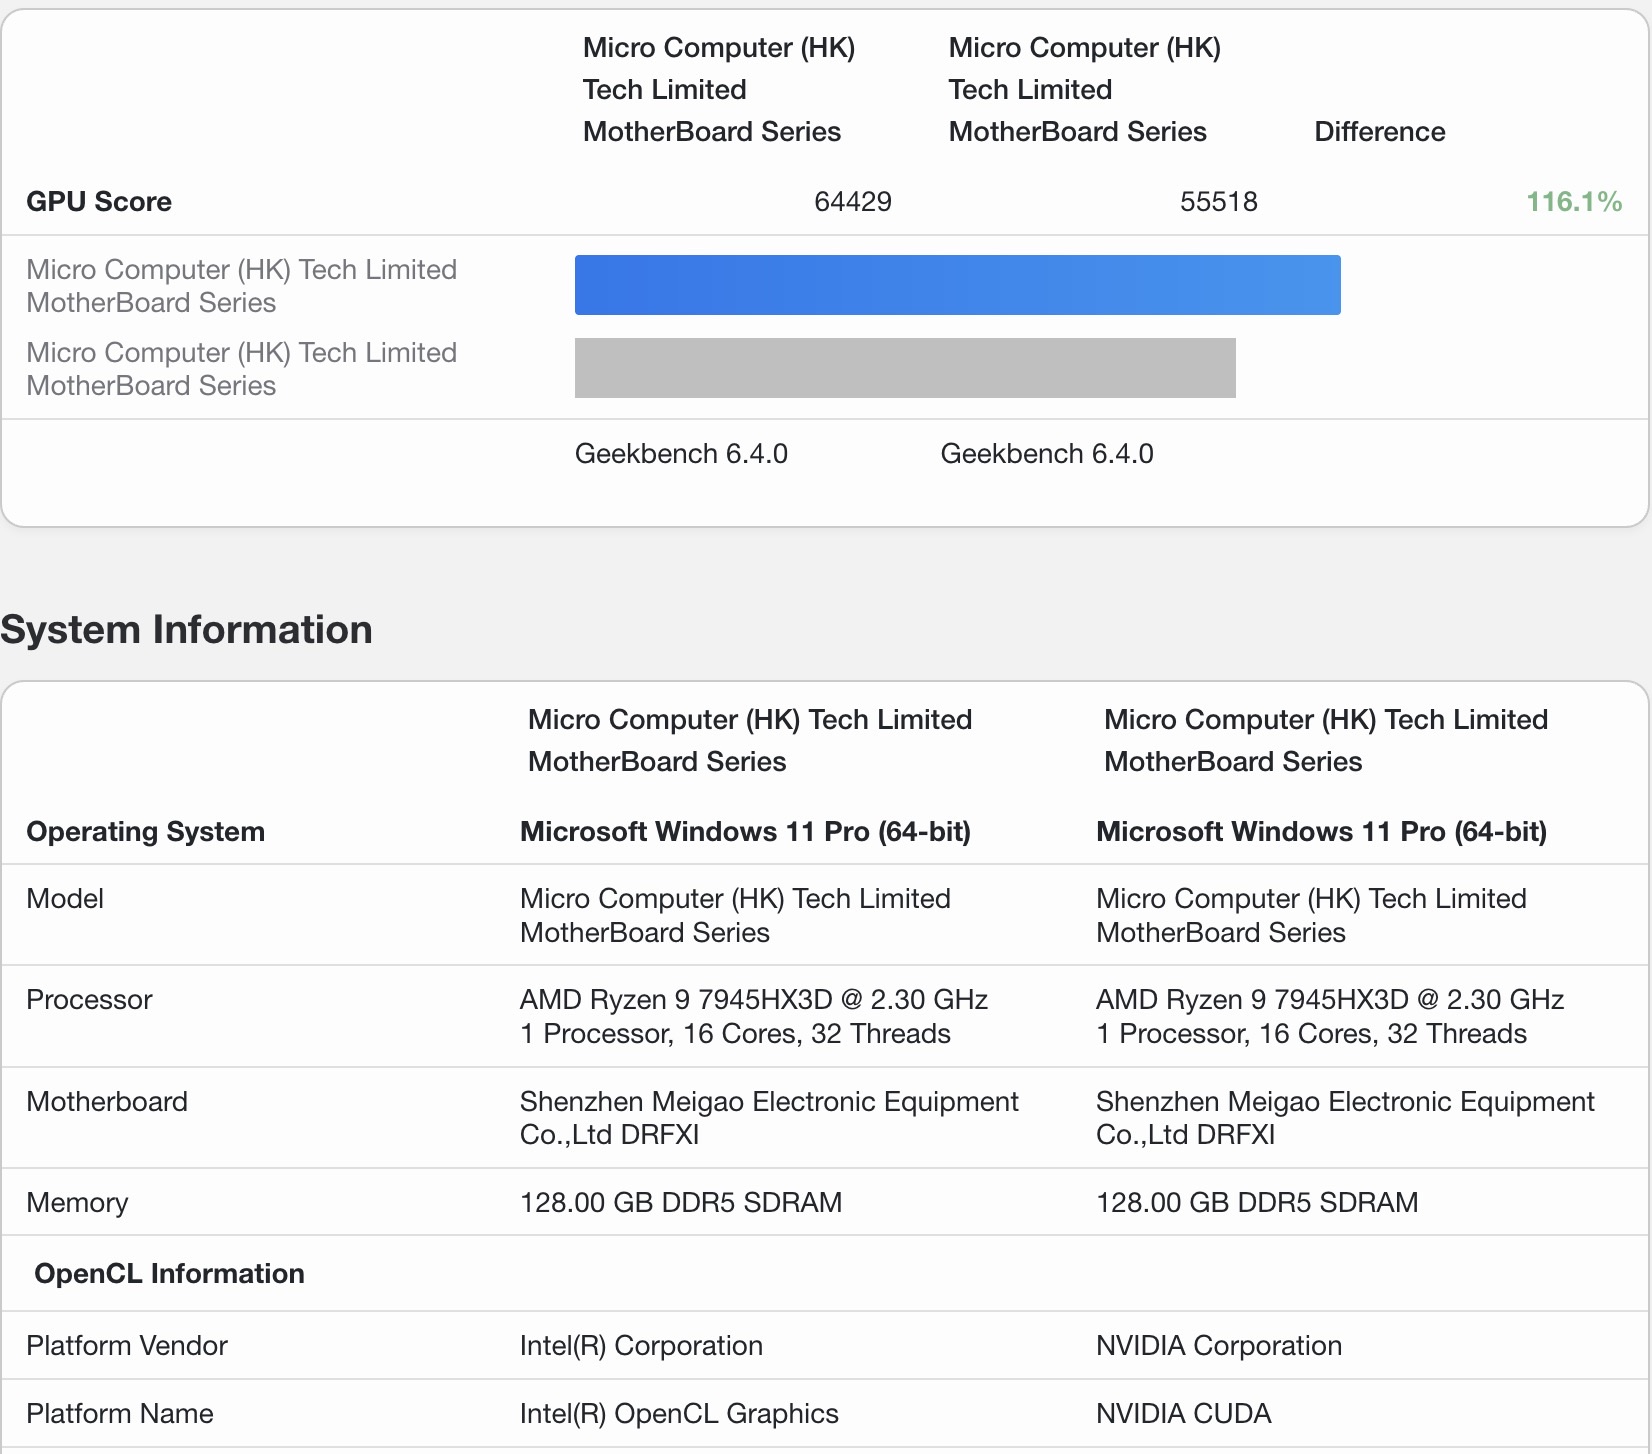Click the NVIDIA CUDA platform name
The height and width of the screenshot is (1454, 1652).
(x=1183, y=1414)
